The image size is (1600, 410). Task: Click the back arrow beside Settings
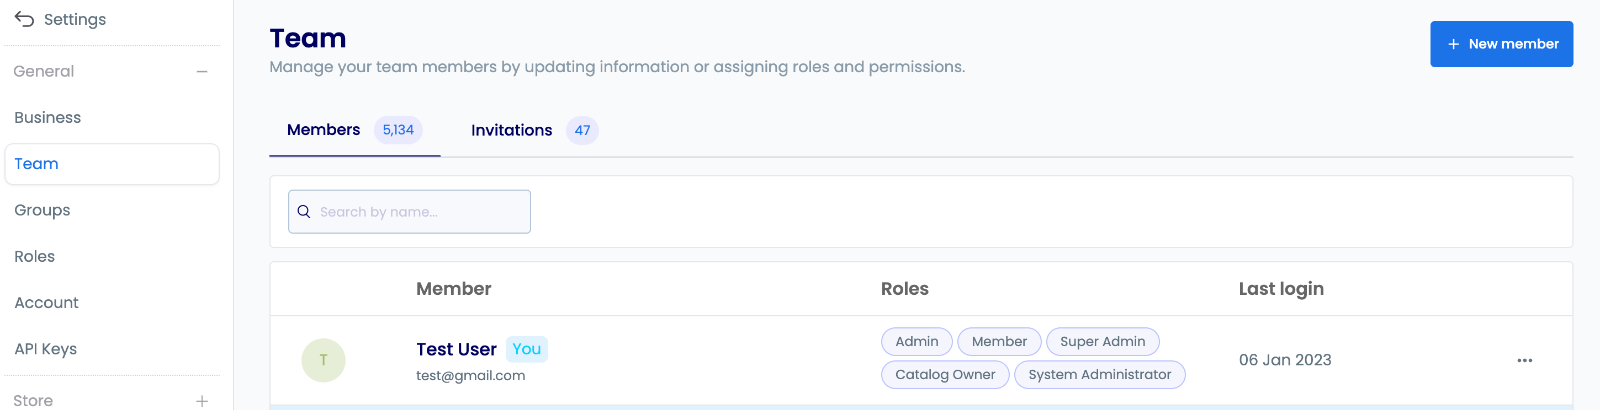click(x=24, y=19)
